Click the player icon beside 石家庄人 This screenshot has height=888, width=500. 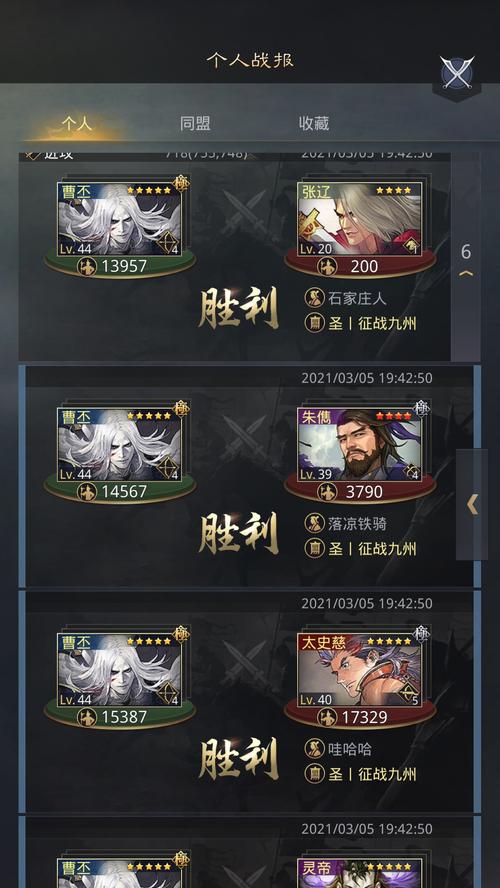click(x=314, y=297)
